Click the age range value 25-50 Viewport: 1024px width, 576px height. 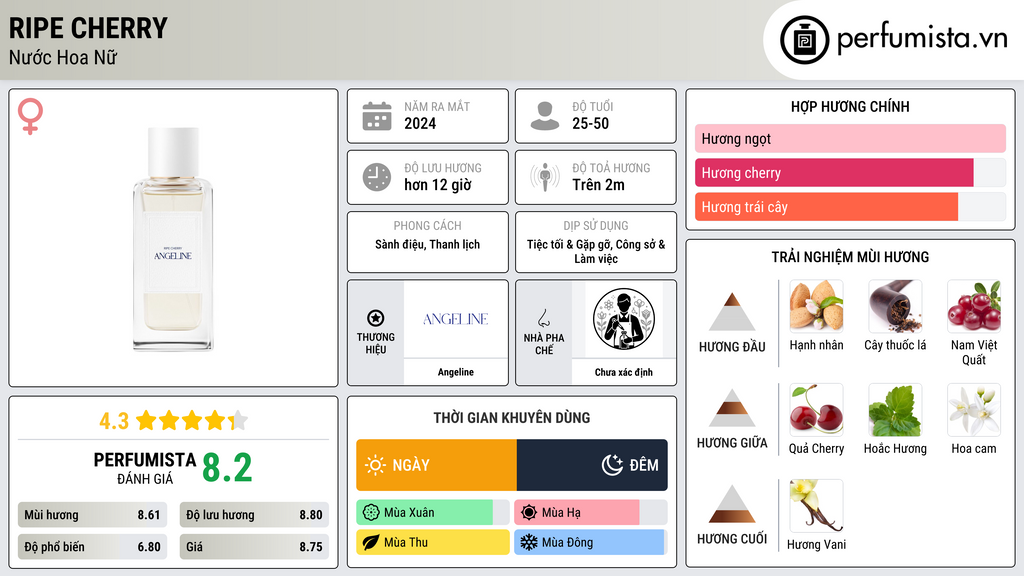pos(590,123)
